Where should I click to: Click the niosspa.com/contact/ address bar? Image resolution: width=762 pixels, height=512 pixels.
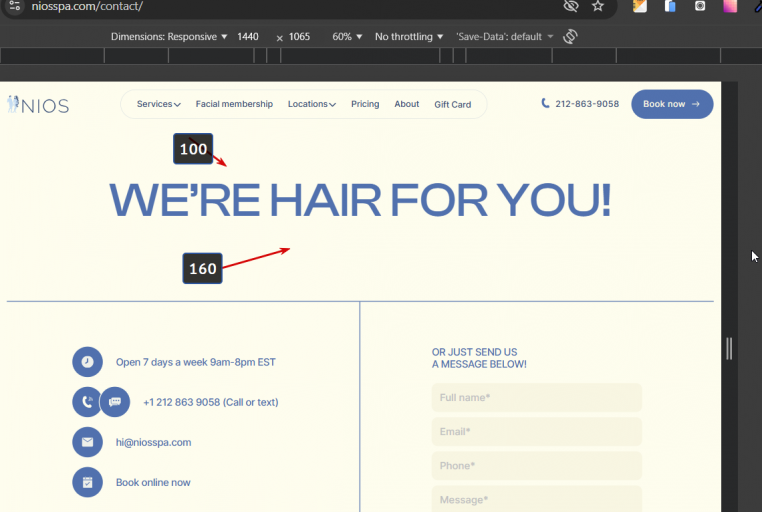click(x=87, y=6)
